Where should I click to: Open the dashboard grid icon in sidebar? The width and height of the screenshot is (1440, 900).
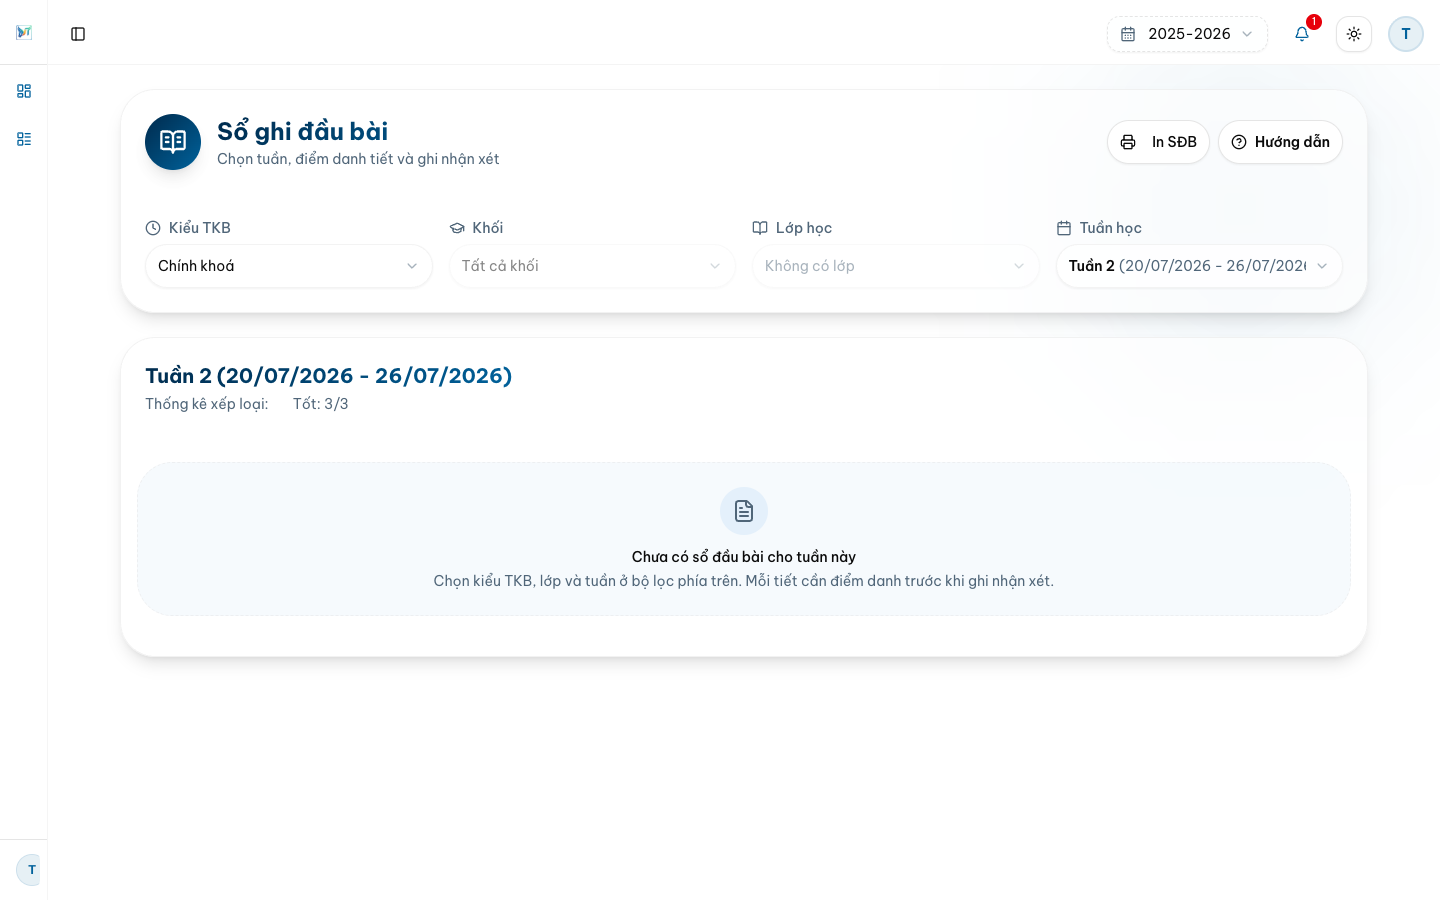coord(24,91)
